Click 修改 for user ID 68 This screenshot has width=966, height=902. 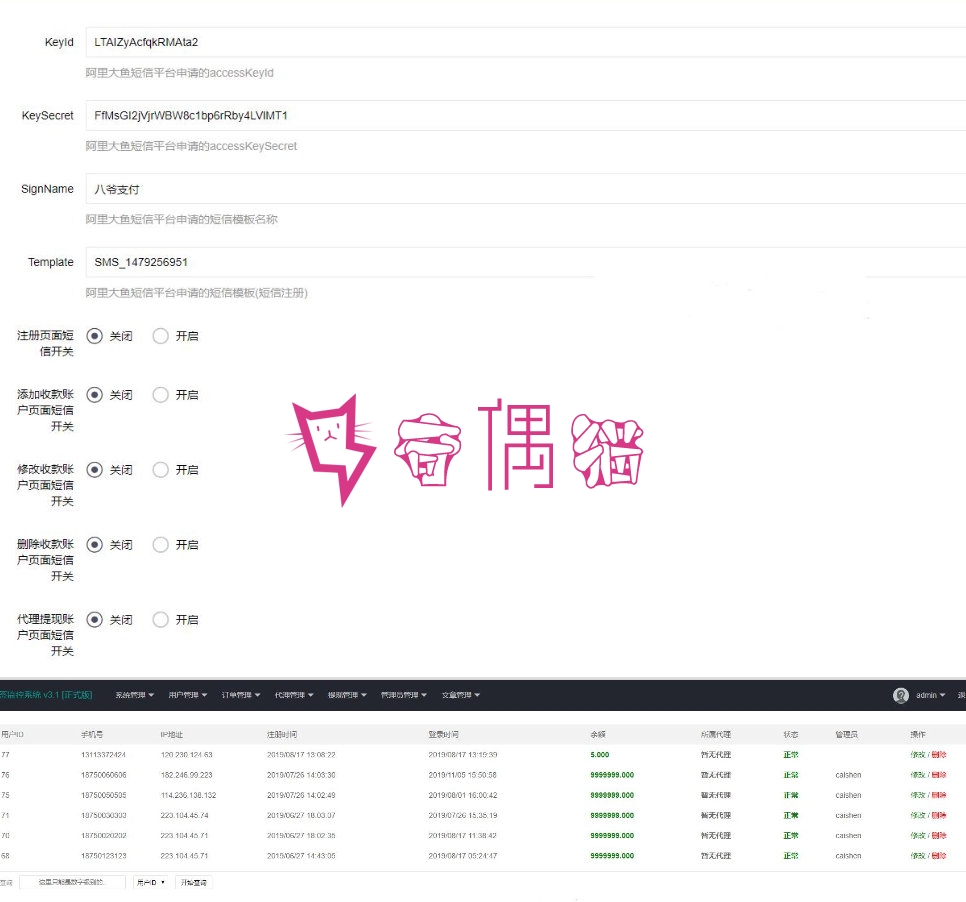[917, 856]
